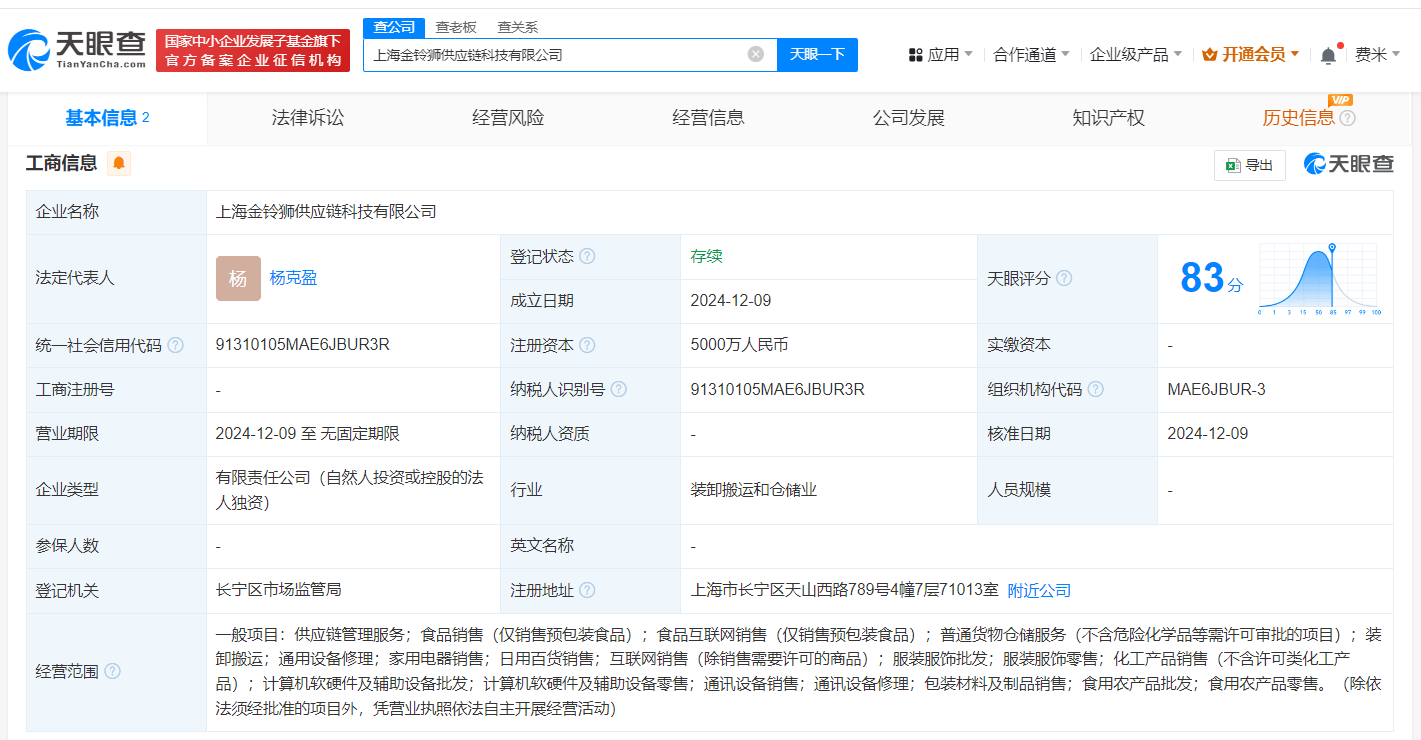
Task: Click the orange alert bell beside 工商信息
Action: (119, 164)
